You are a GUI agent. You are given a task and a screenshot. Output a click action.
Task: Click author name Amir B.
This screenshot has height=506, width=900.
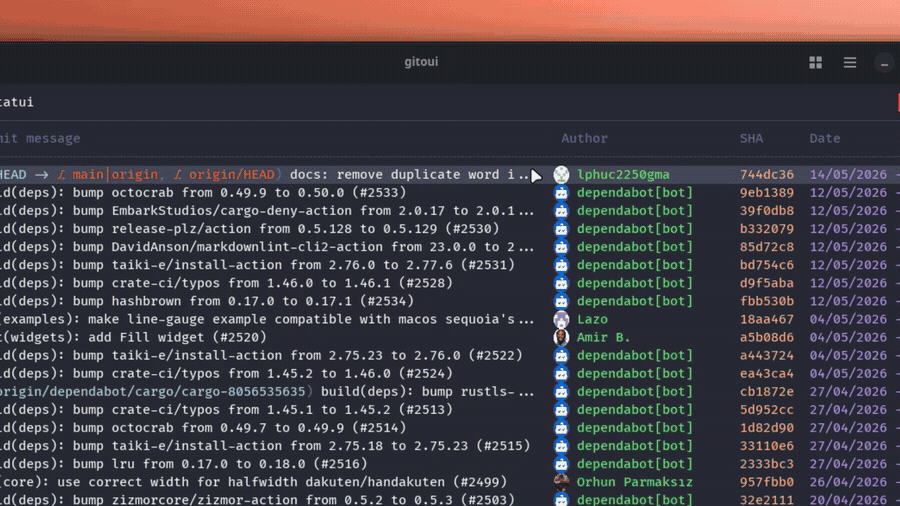point(604,337)
